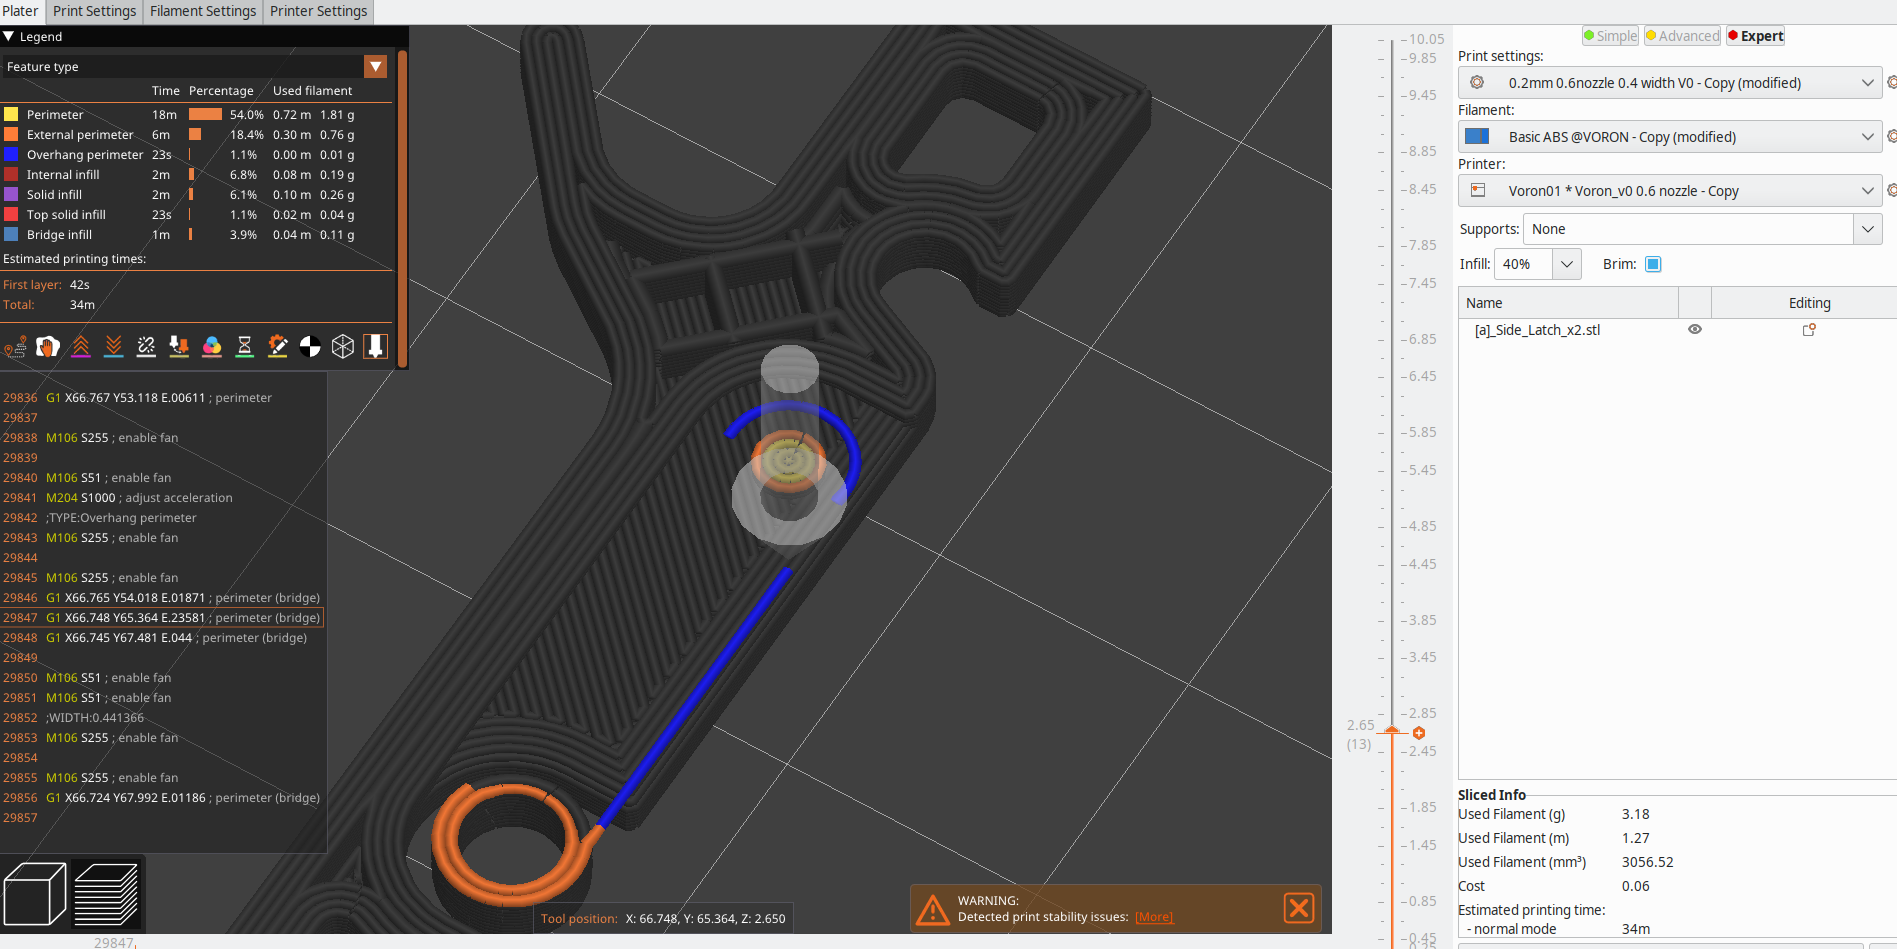Toggle seams visibility in preview
This screenshot has width=1897, height=949.
[x=146, y=346]
